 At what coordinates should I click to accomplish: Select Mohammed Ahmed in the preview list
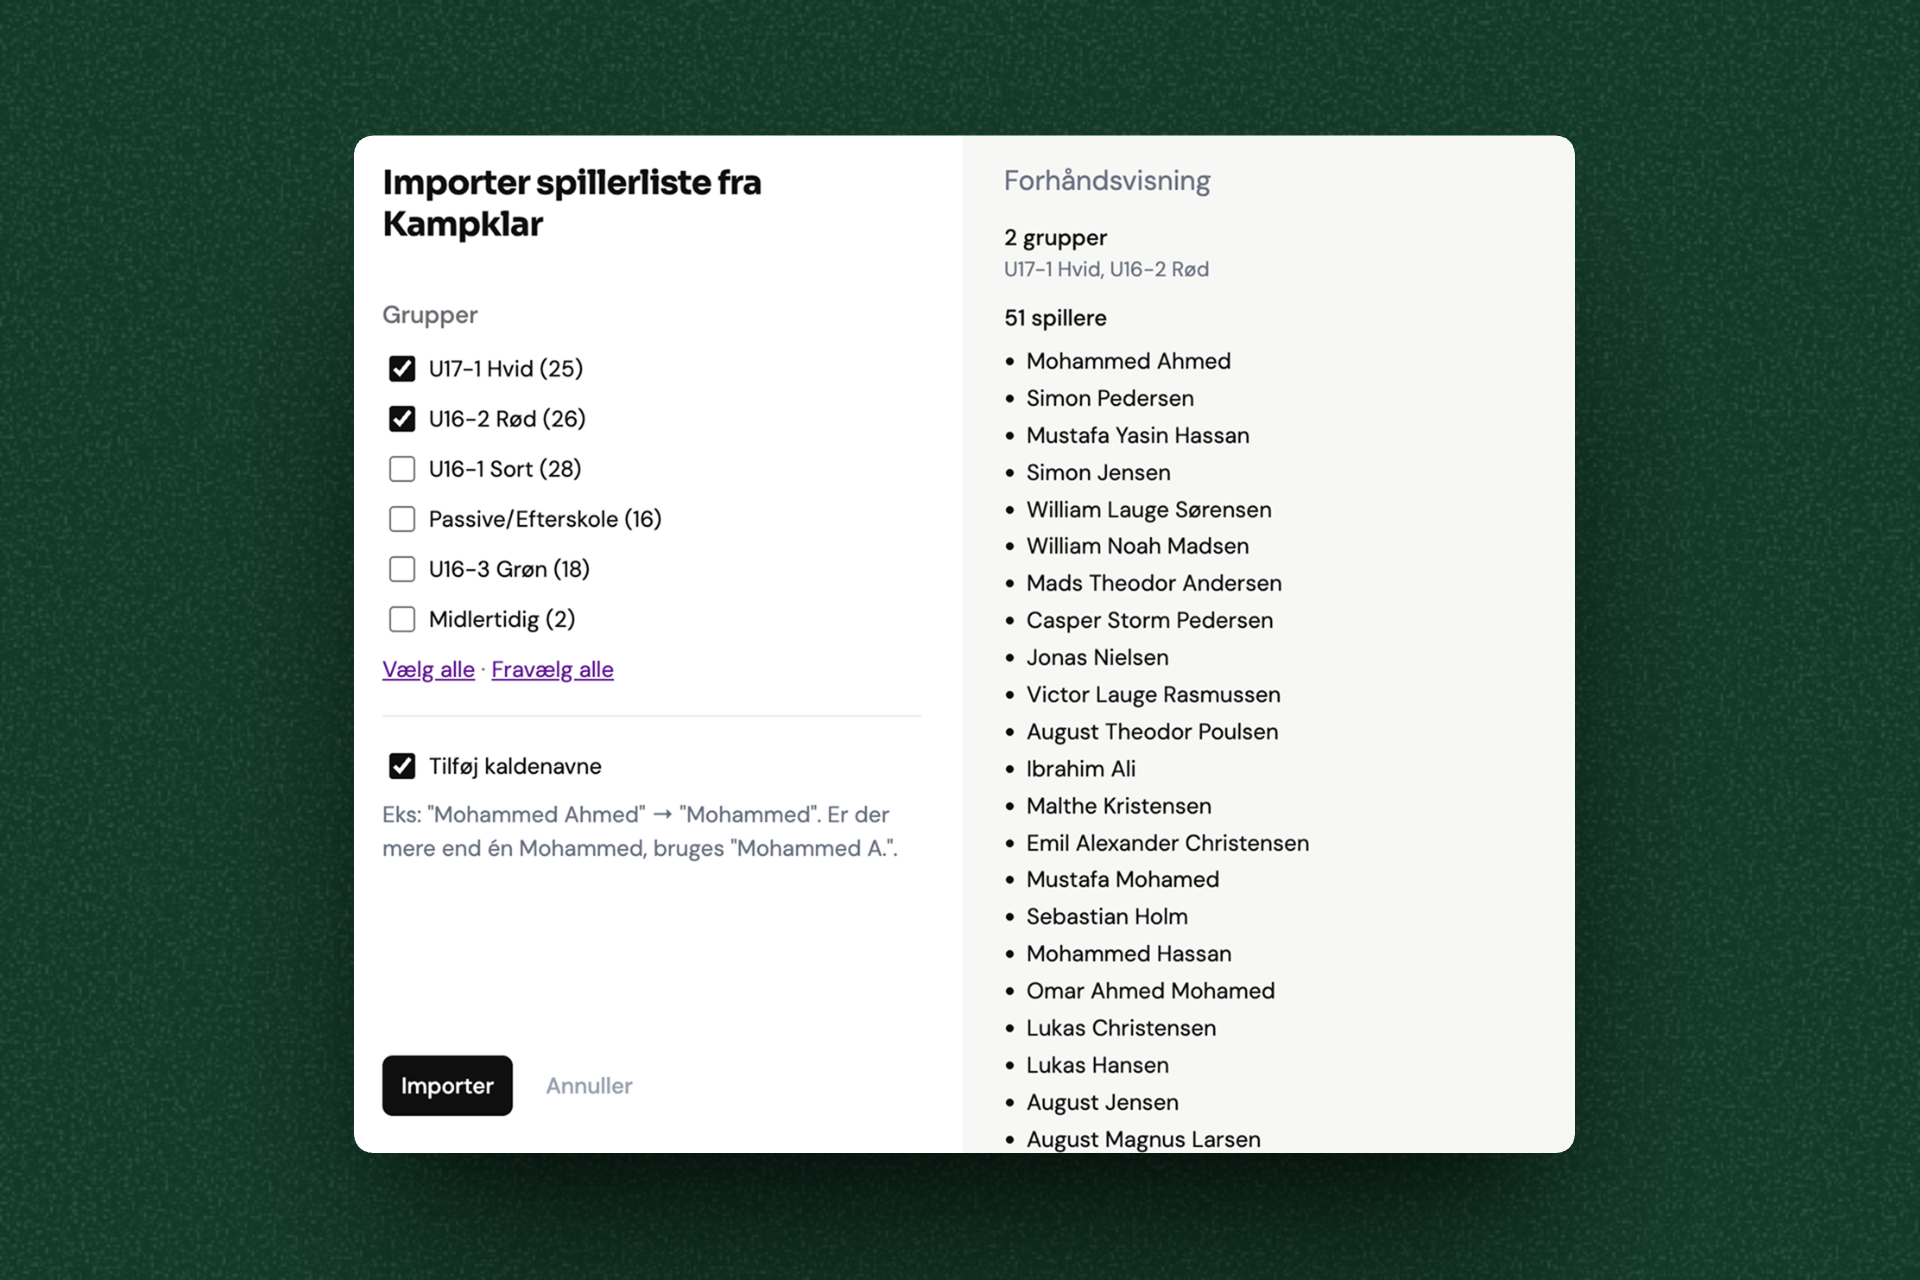(1129, 361)
